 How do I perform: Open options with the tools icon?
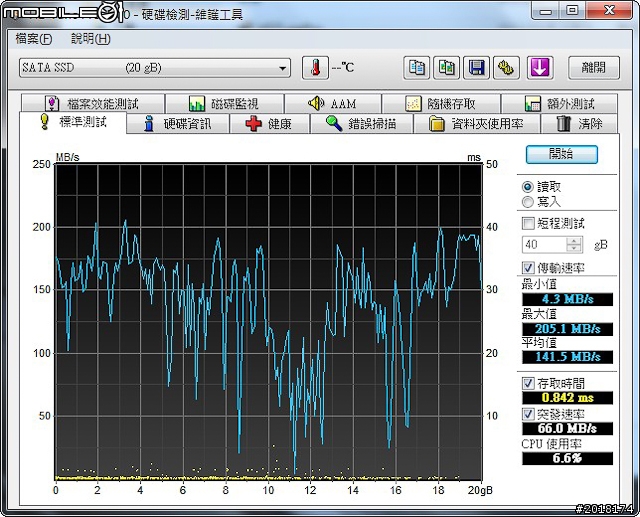pos(506,68)
